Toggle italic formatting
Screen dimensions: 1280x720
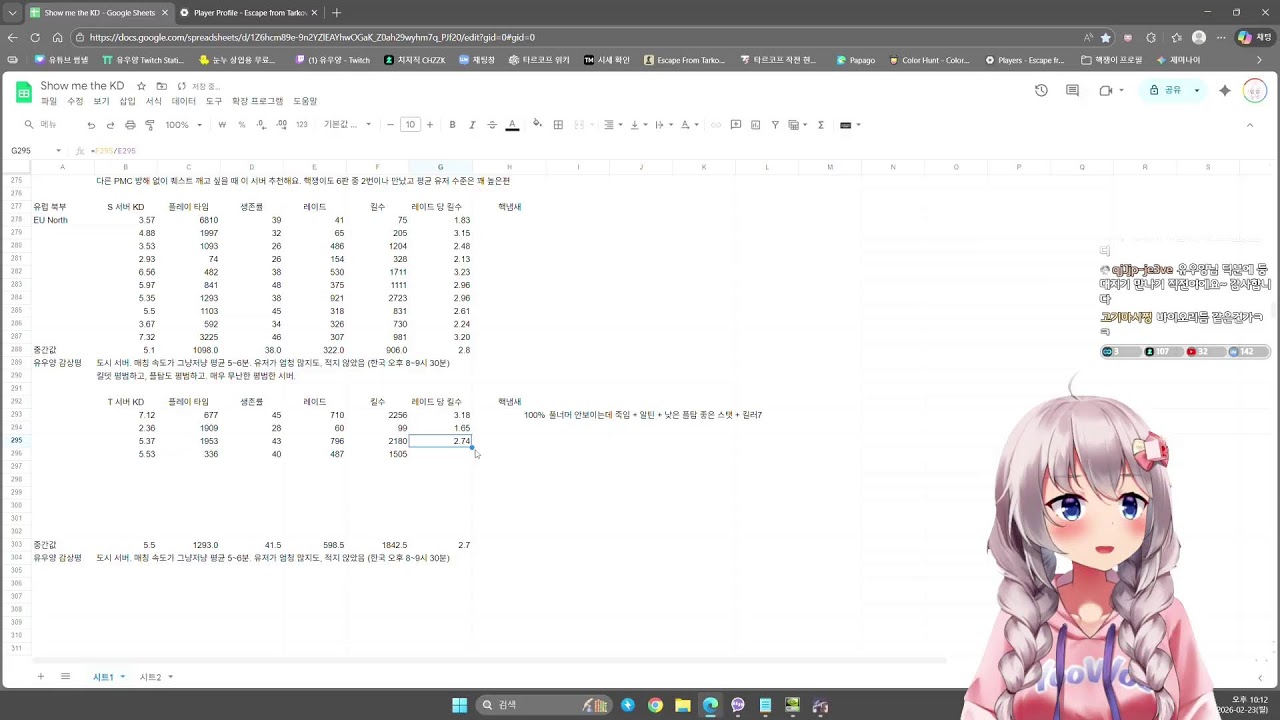point(472,125)
